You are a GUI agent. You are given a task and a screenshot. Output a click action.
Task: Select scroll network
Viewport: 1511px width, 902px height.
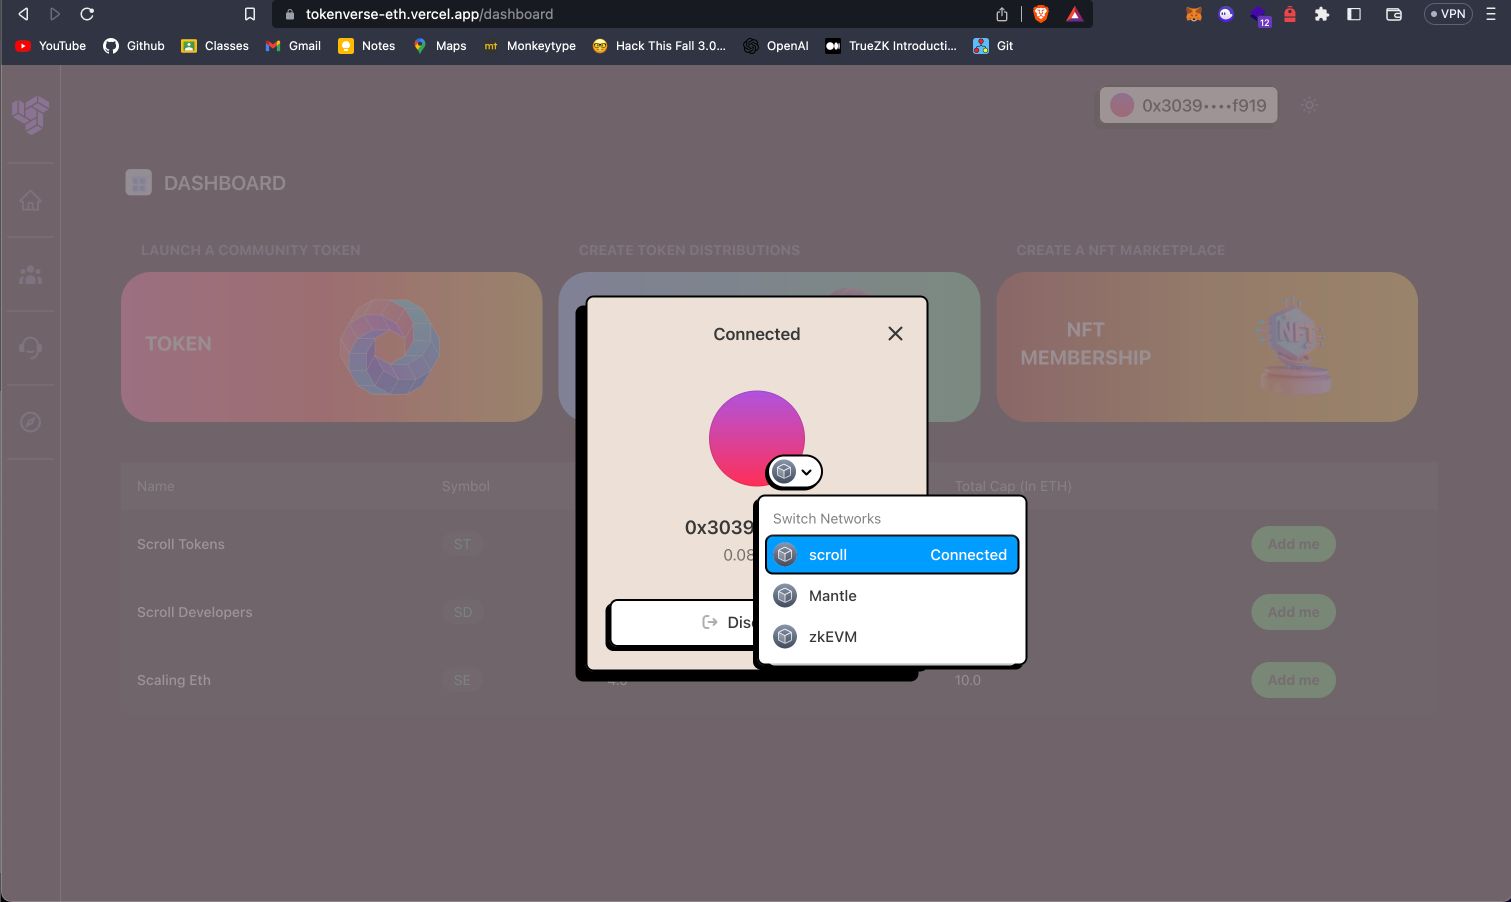[x=892, y=555]
